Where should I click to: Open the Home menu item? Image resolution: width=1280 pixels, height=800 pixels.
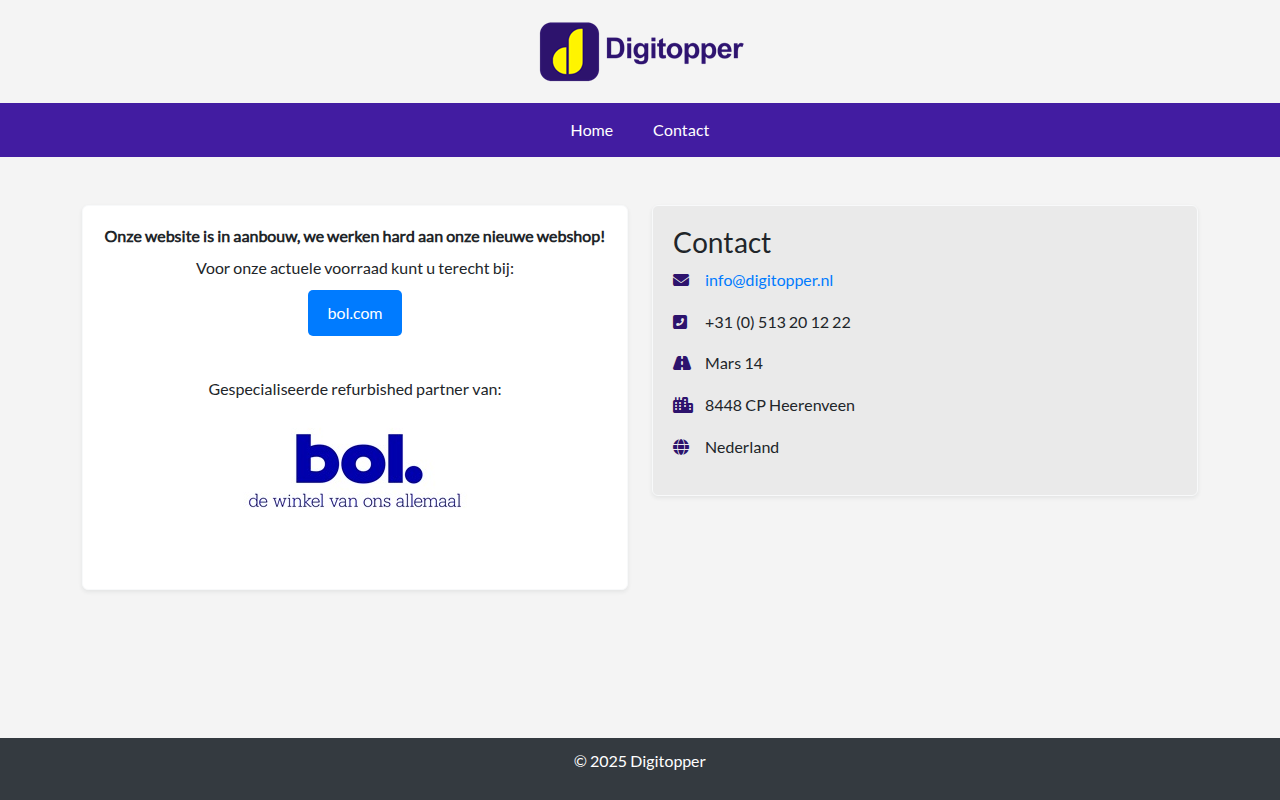point(592,130)
